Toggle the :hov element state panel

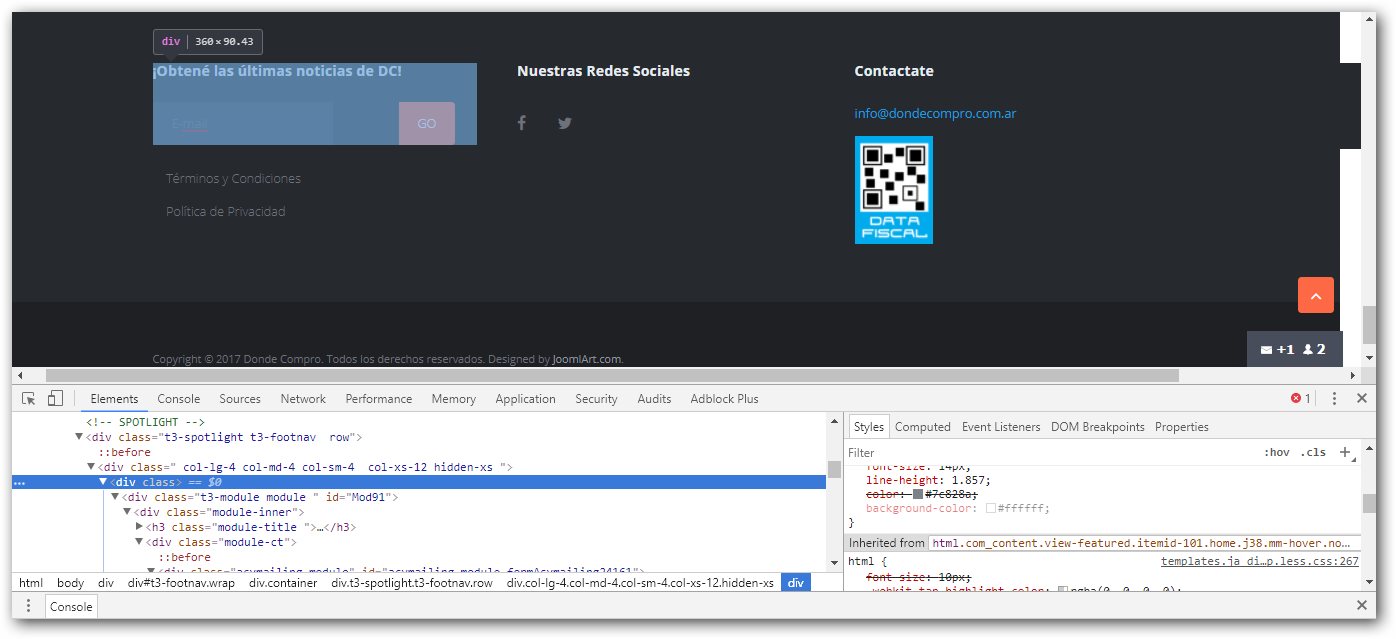(x=1276, y=452)
